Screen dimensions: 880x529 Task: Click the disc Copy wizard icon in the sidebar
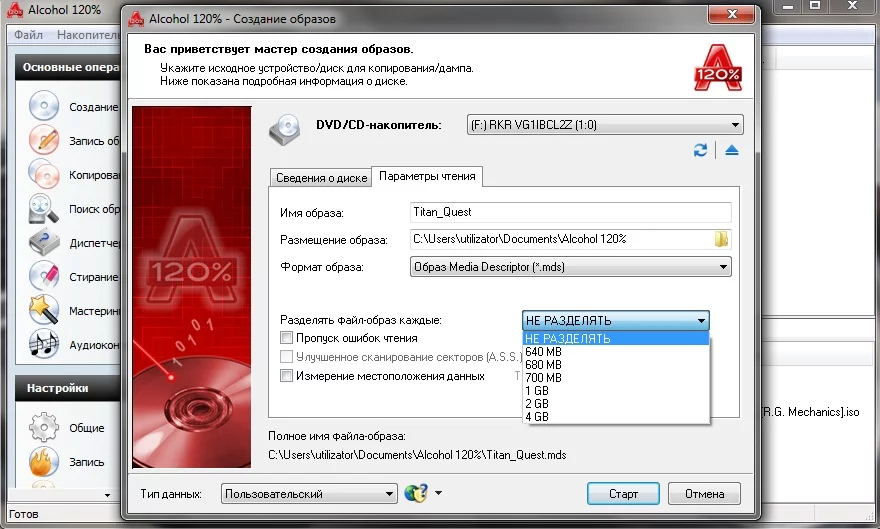coord(44,174)
